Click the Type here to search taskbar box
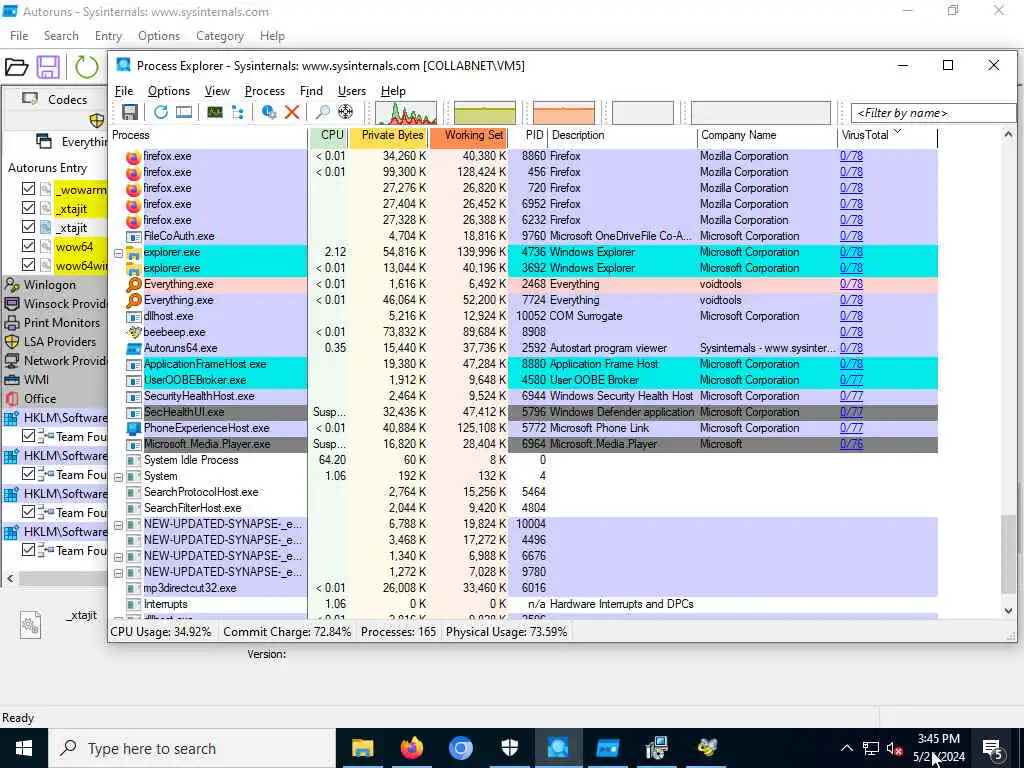 pyautogui.click(x=191, y=748)
